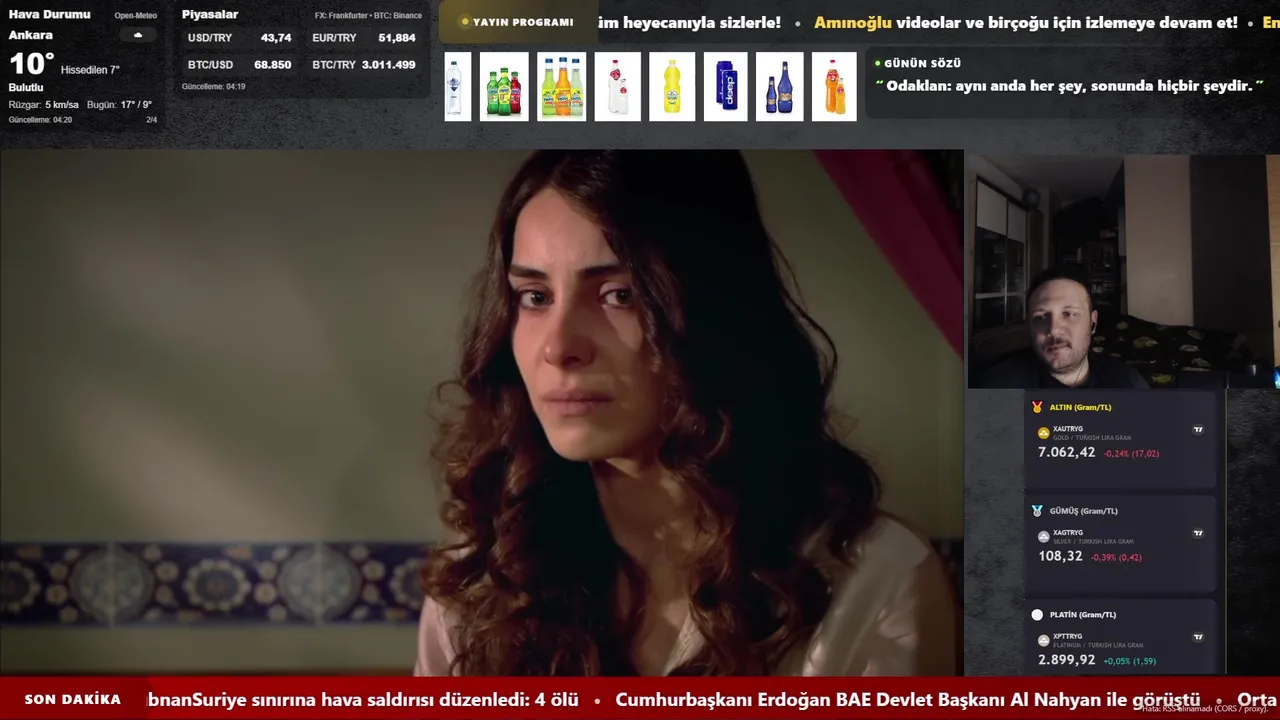Click the city name Ankara
The height and width of the screenshot is (720, 1280).
tap(31, 35)
